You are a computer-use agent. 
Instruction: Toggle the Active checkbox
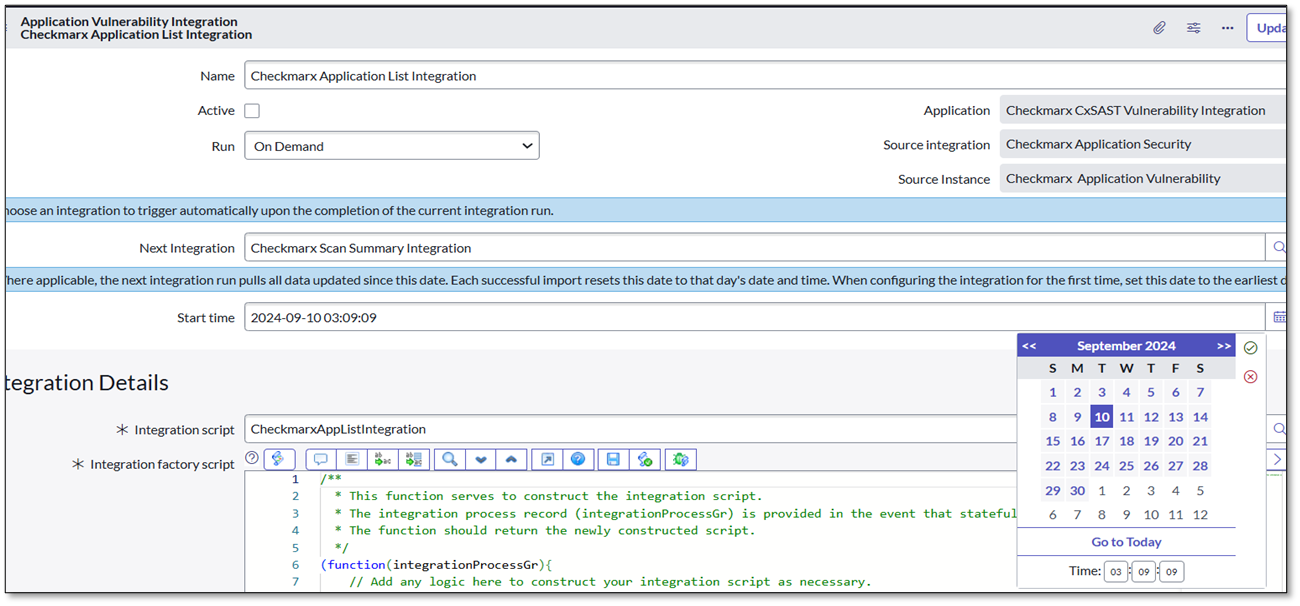pyautogui.click(x=252, y=111)
